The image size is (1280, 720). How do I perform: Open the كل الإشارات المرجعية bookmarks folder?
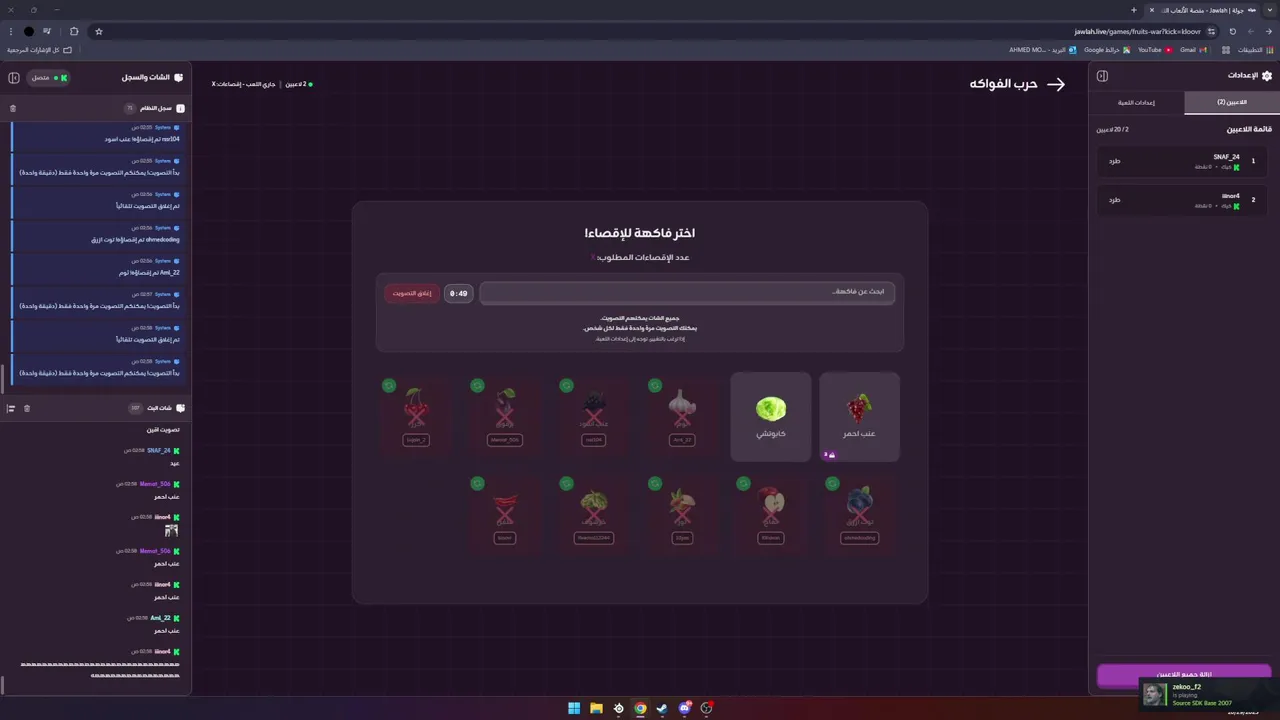coord(40,49)
